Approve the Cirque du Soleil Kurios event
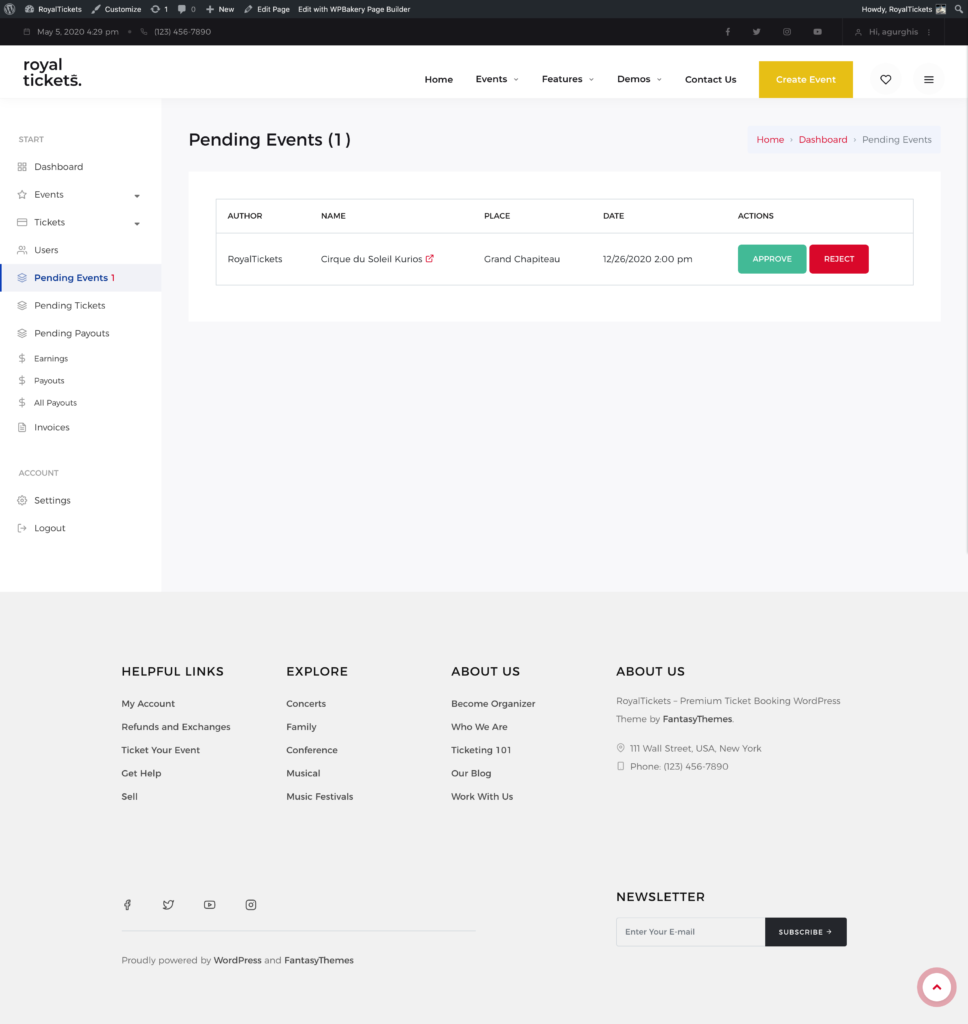Viewport: 968px width, 1024px height. (772, 259)
